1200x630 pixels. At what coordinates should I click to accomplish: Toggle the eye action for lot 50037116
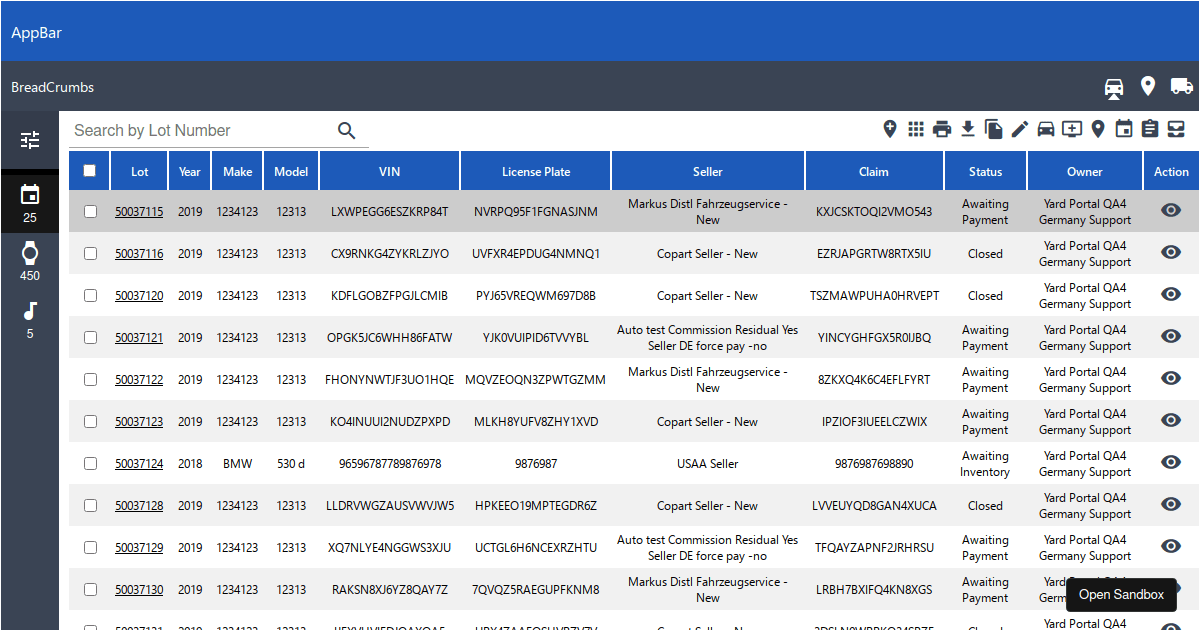[1171, 253]
